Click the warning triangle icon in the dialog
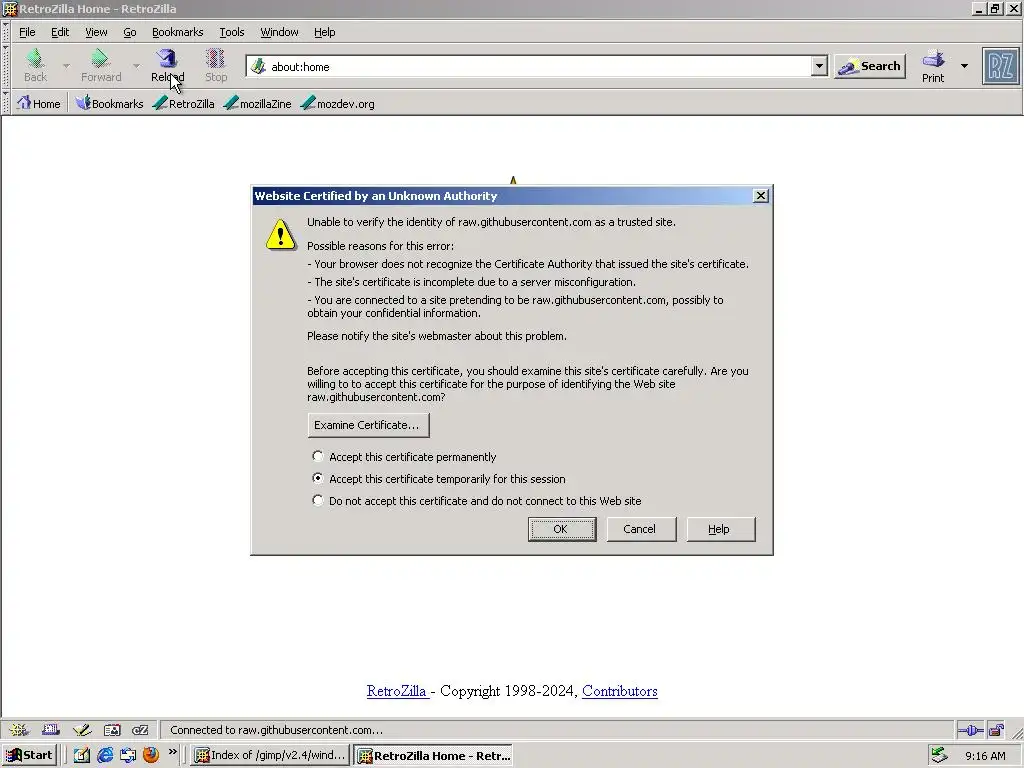The image size is (1024, 768). [x=281, y=235]
